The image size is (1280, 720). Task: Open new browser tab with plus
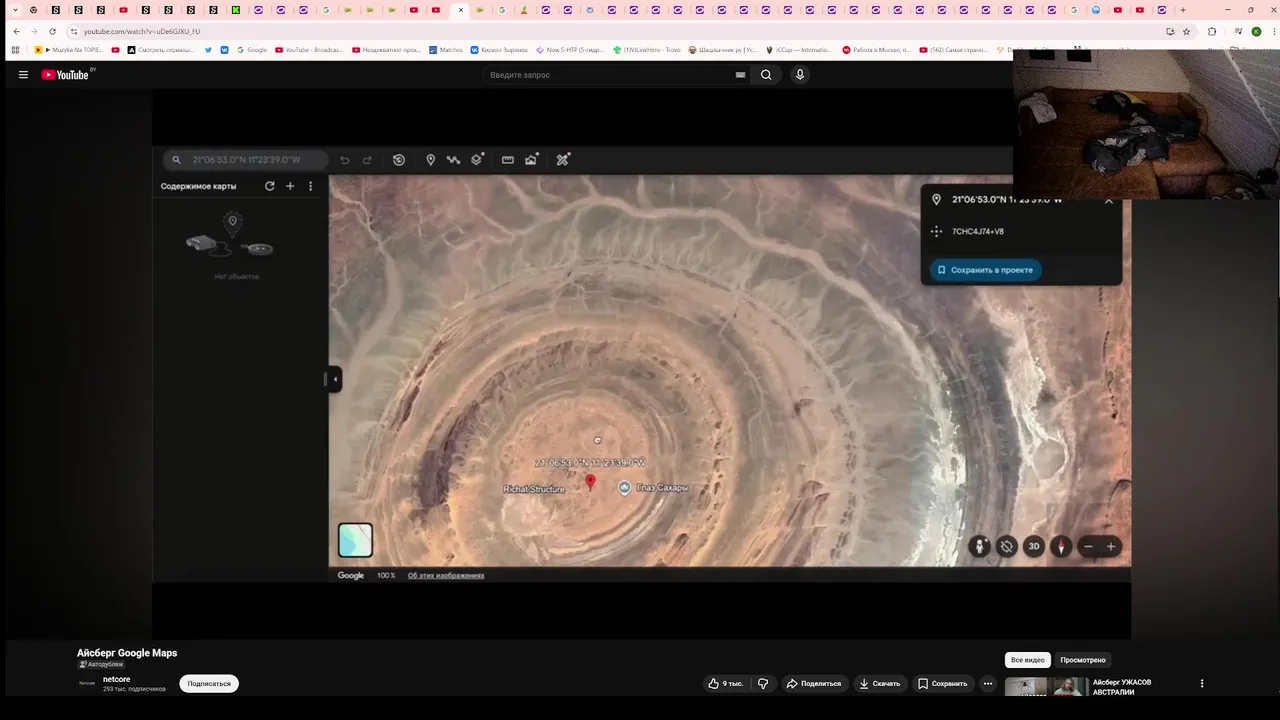[1183, 10]
